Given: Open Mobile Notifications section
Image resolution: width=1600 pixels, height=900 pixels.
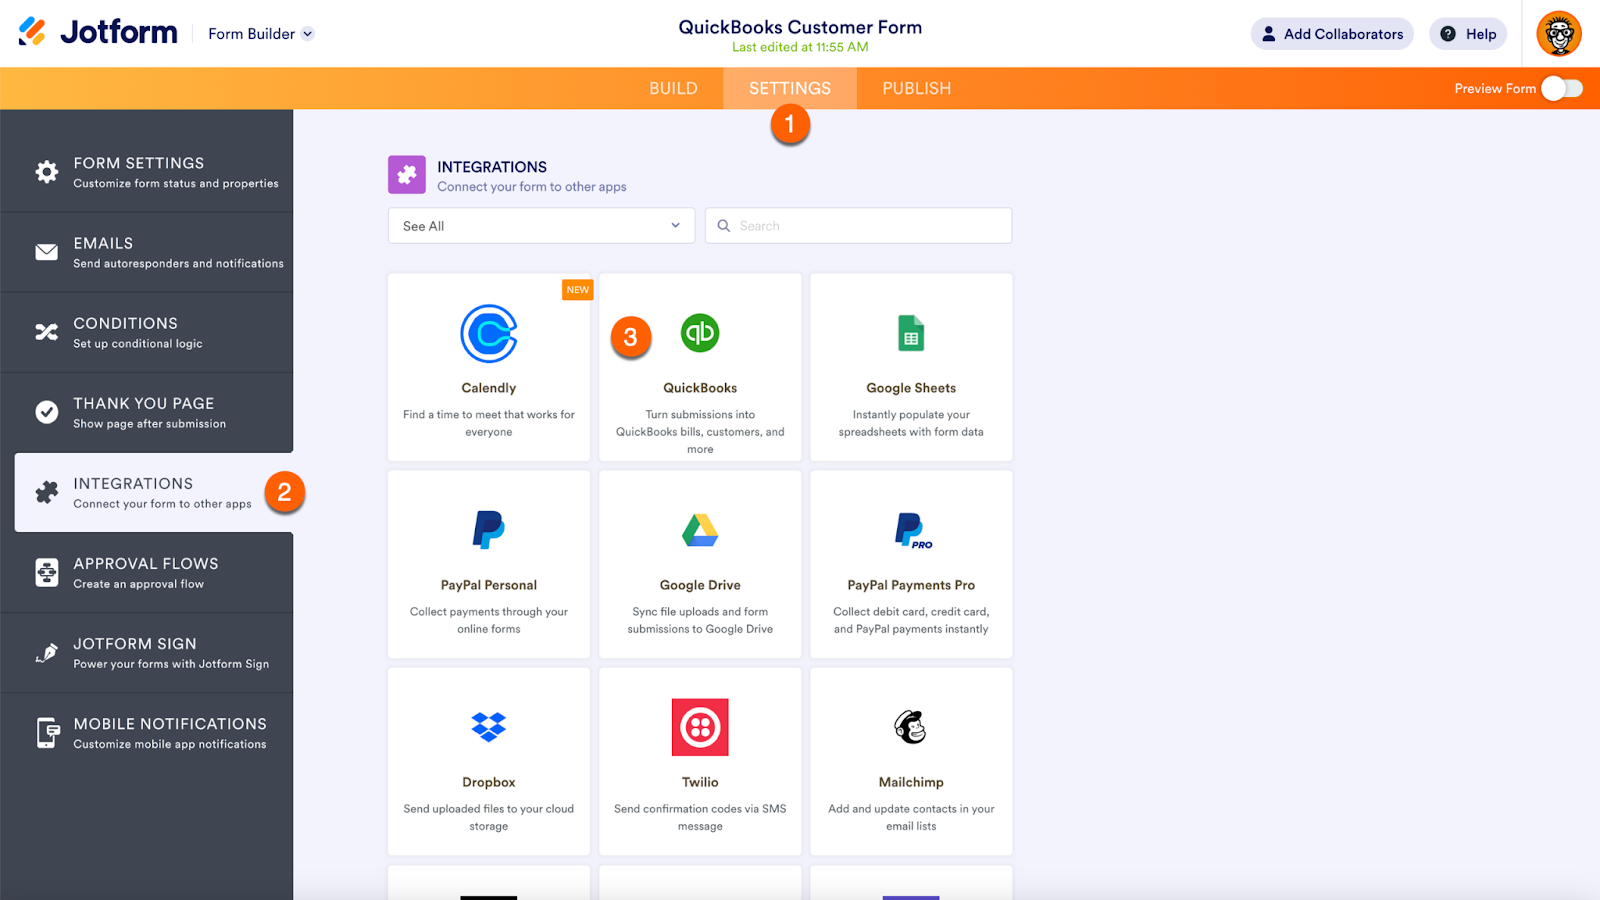Looking at the screenshot, I should tap(147, 732).
